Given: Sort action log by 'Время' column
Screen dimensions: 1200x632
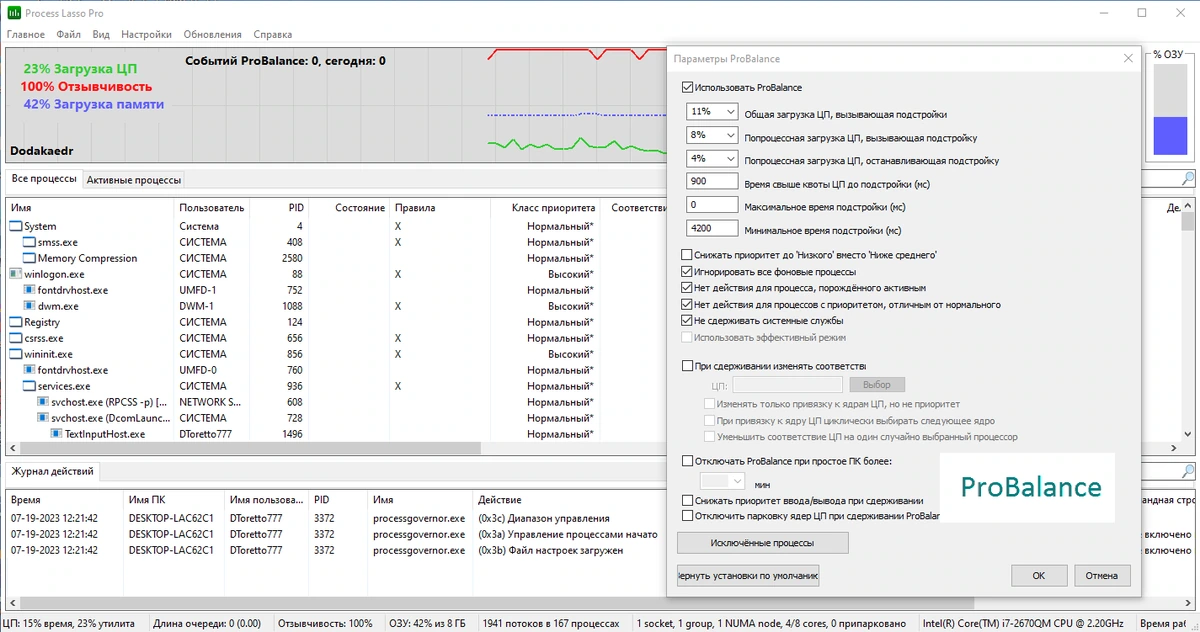Looking at the screenshot, I should click(x=64, y=499).
